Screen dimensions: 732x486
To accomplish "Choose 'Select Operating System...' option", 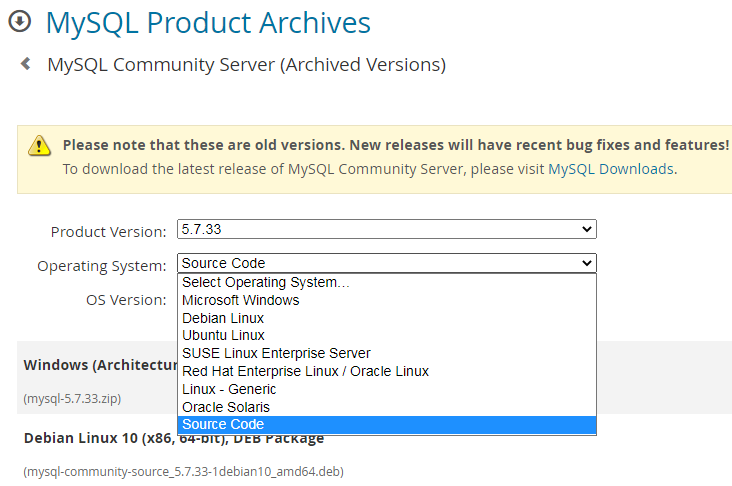I will 387,282.
